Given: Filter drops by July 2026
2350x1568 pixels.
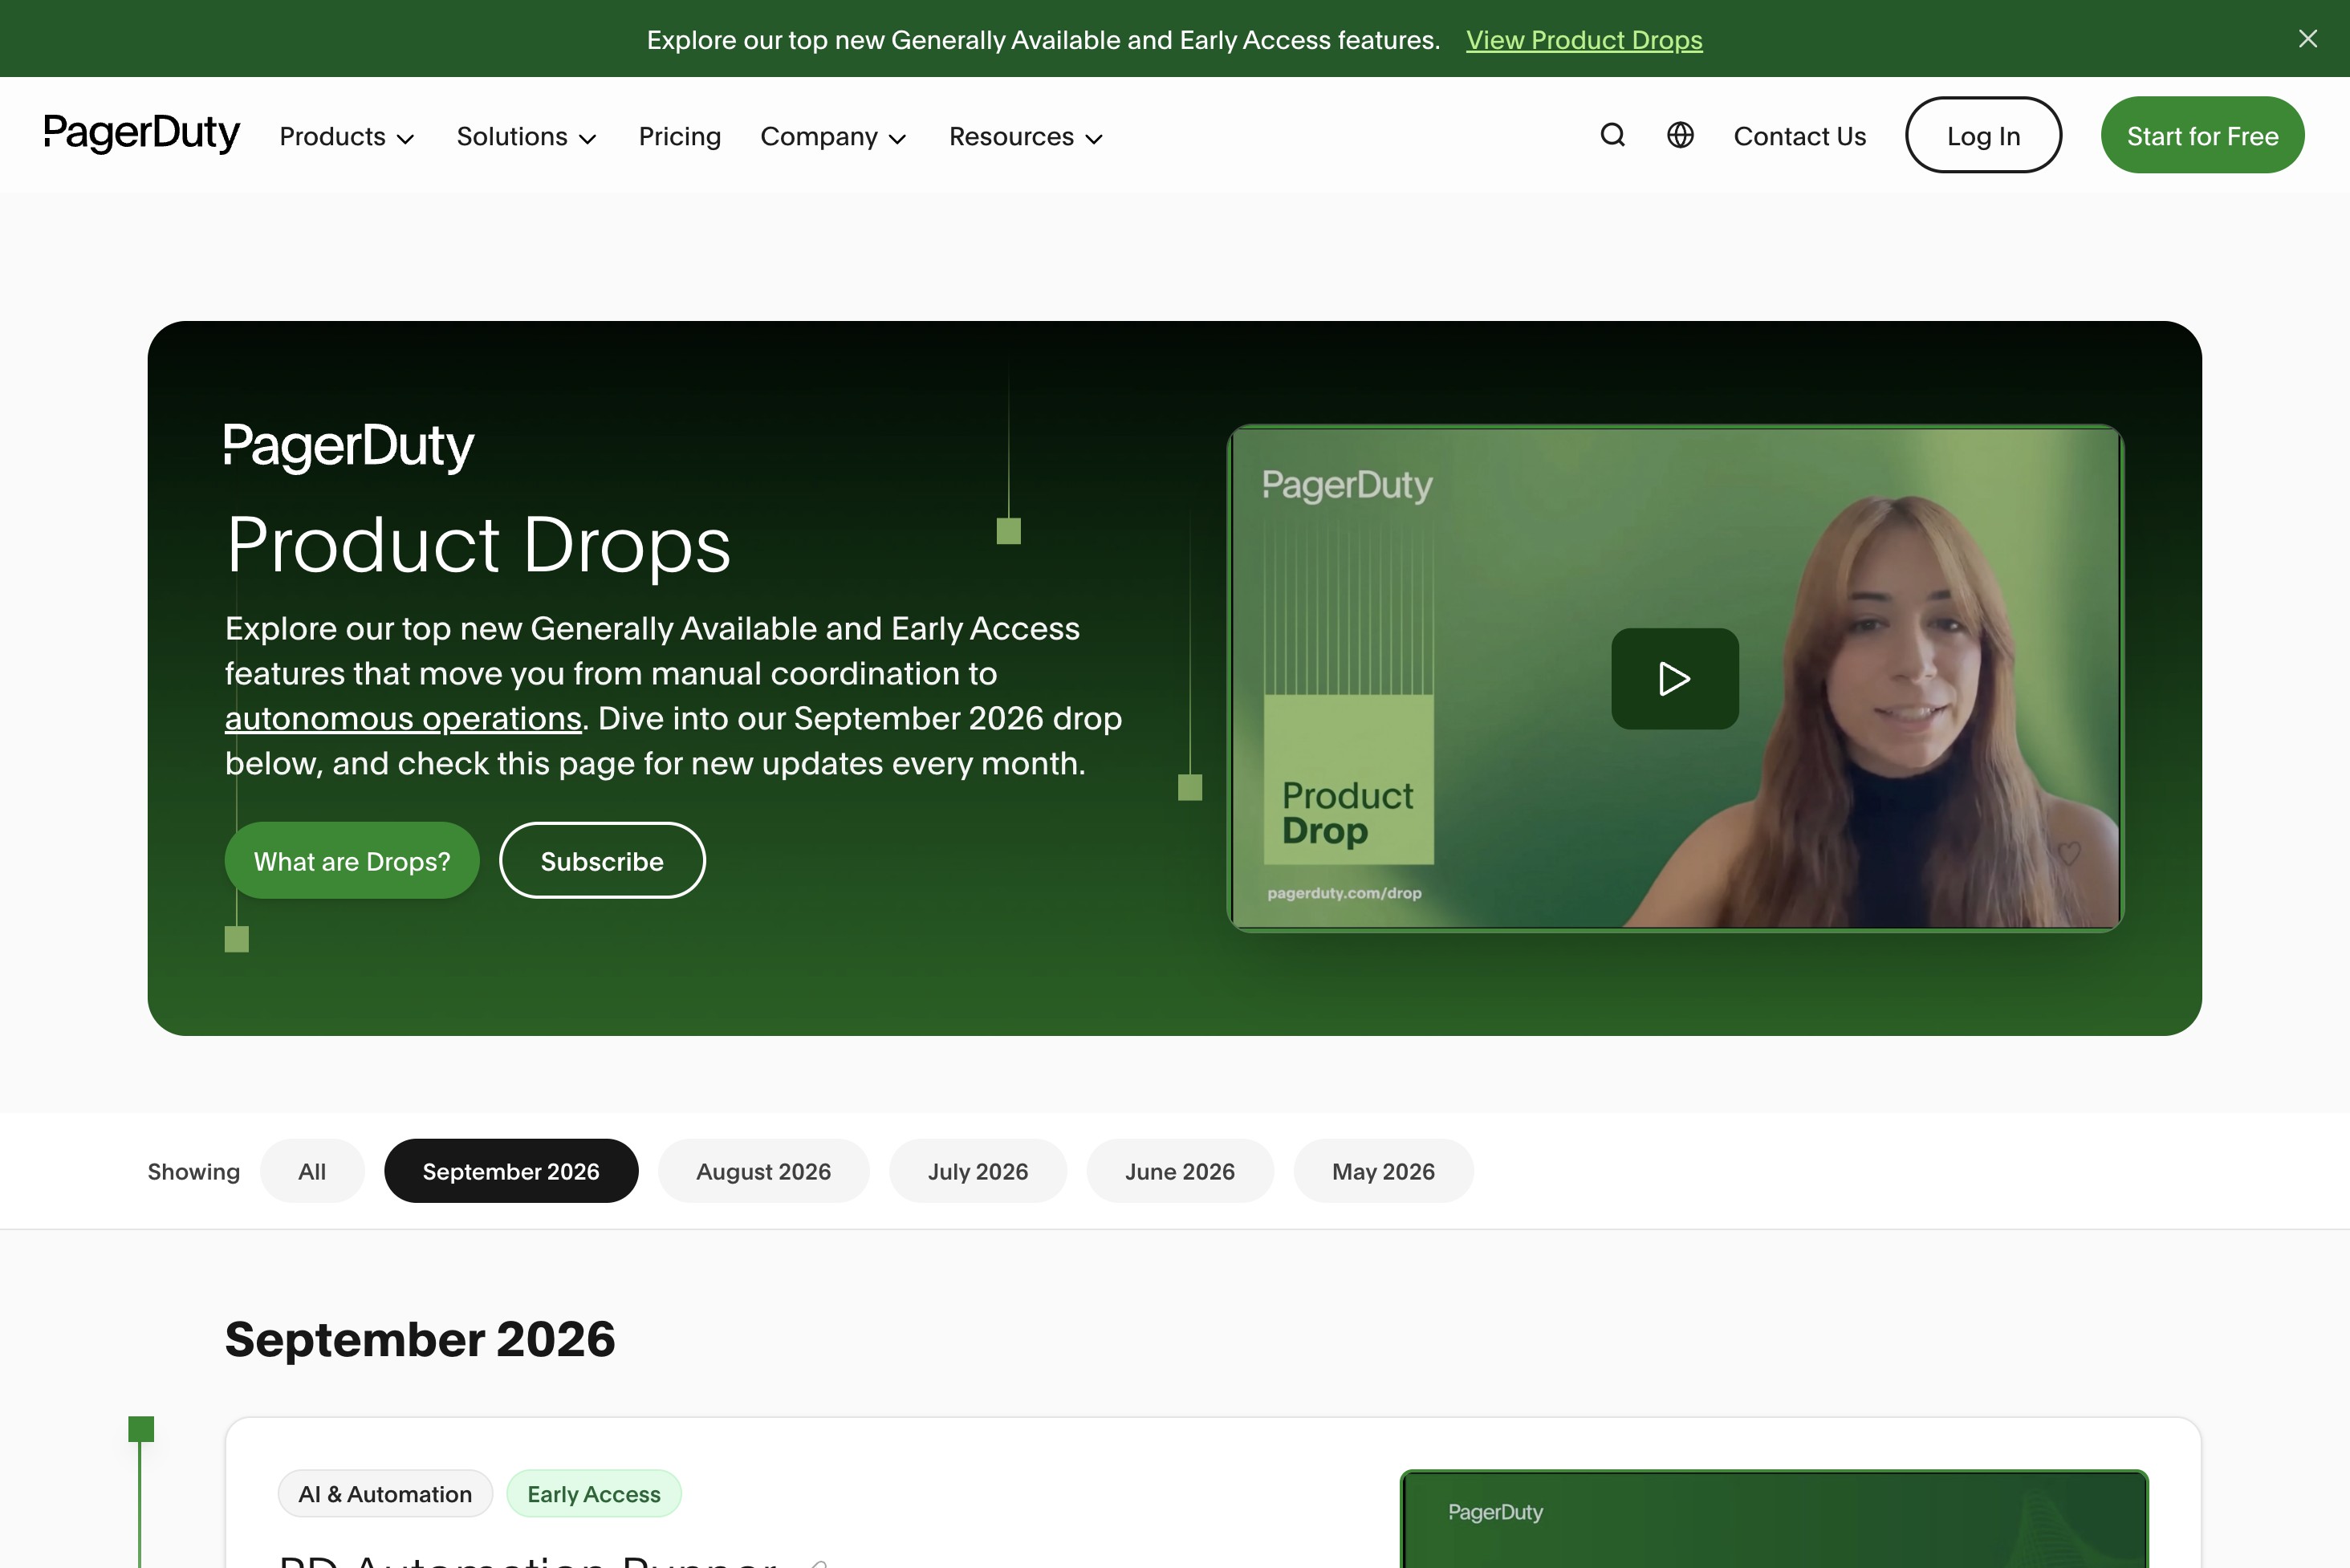Looking at the screenshot, I should (977, 1171).
